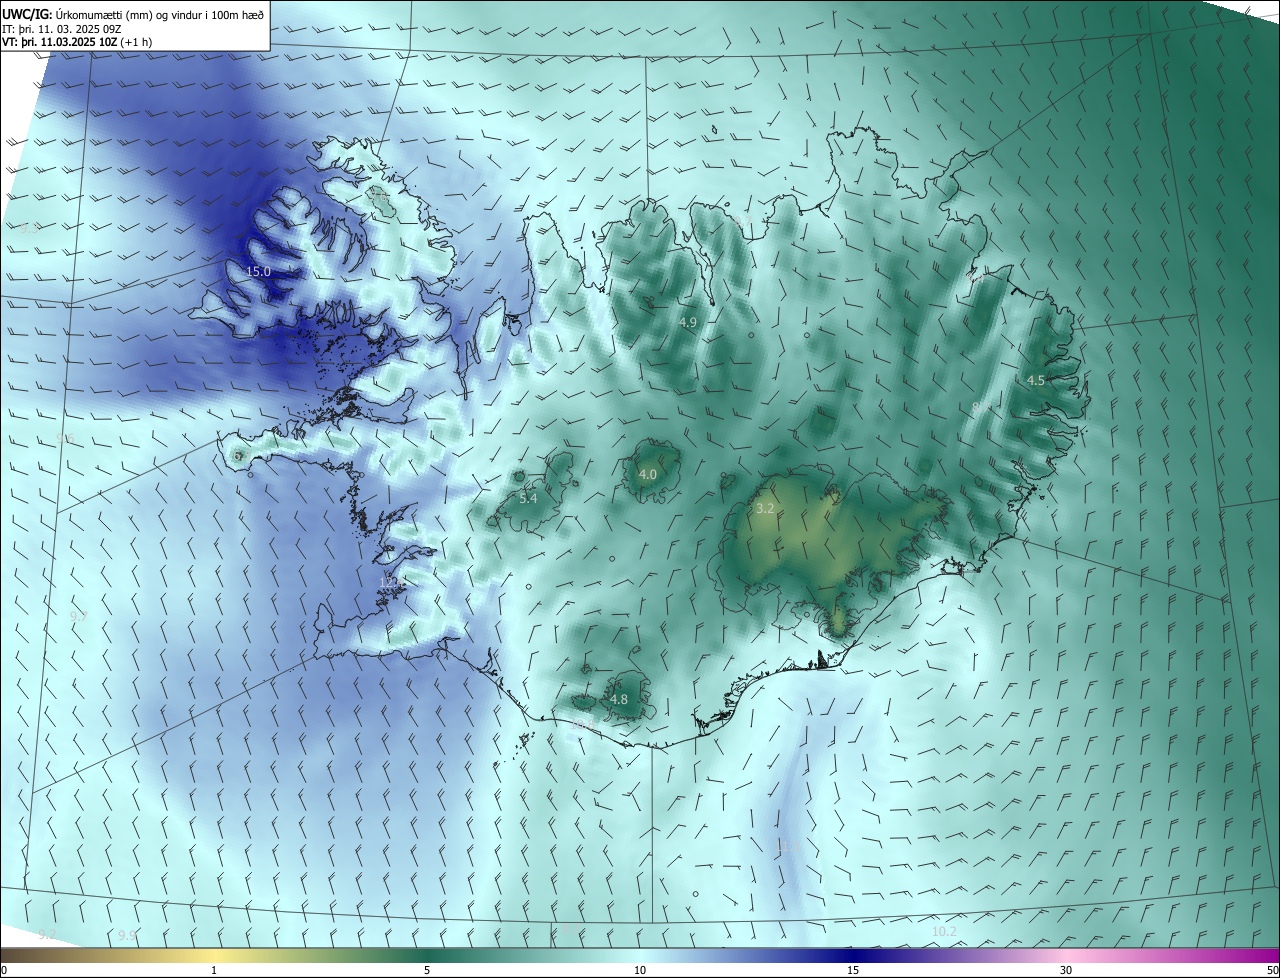Click the precipitation color scale bar
Image resolution: width=1280 pixels, height=978 pixels.
click(640, 955)
